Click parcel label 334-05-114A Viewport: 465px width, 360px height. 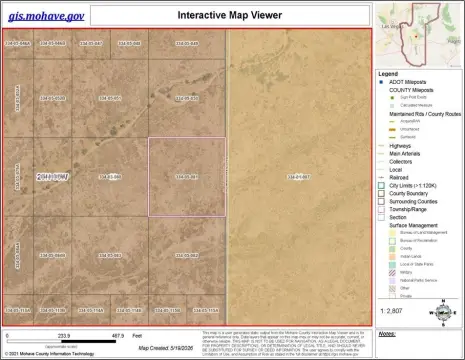click(91, 310)
